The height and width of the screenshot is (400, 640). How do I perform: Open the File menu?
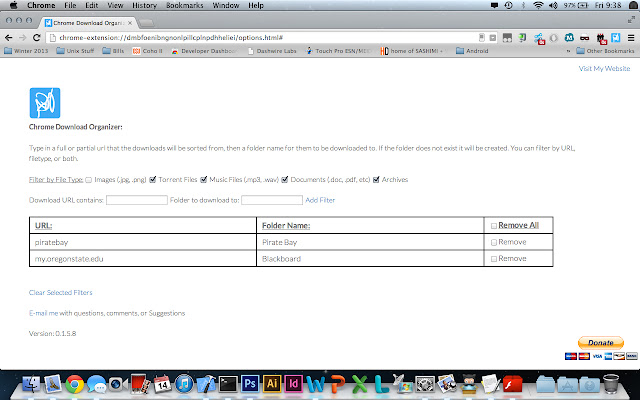pos(70,5)
